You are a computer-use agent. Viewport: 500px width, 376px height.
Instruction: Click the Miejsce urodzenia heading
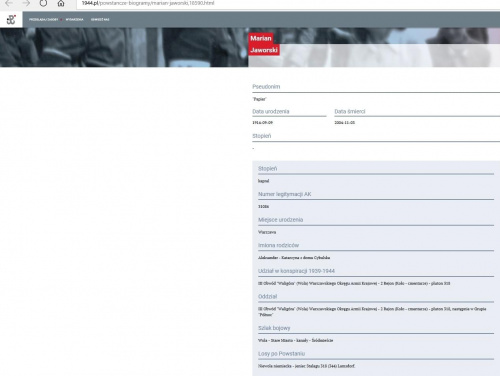coord(280,220)
